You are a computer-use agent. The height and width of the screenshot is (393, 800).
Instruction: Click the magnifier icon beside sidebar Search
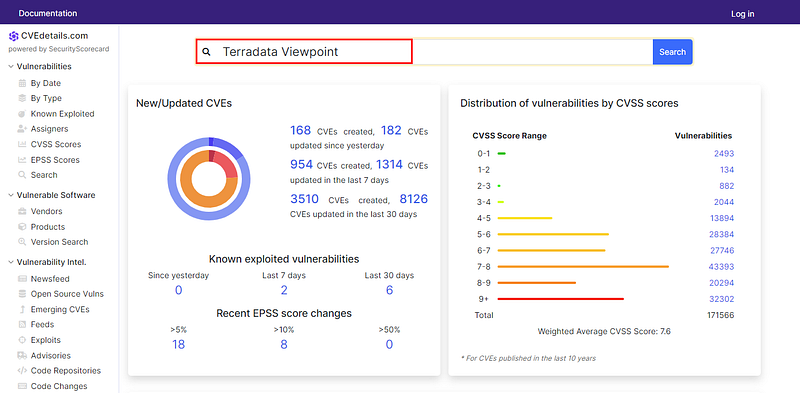(22, 175)
